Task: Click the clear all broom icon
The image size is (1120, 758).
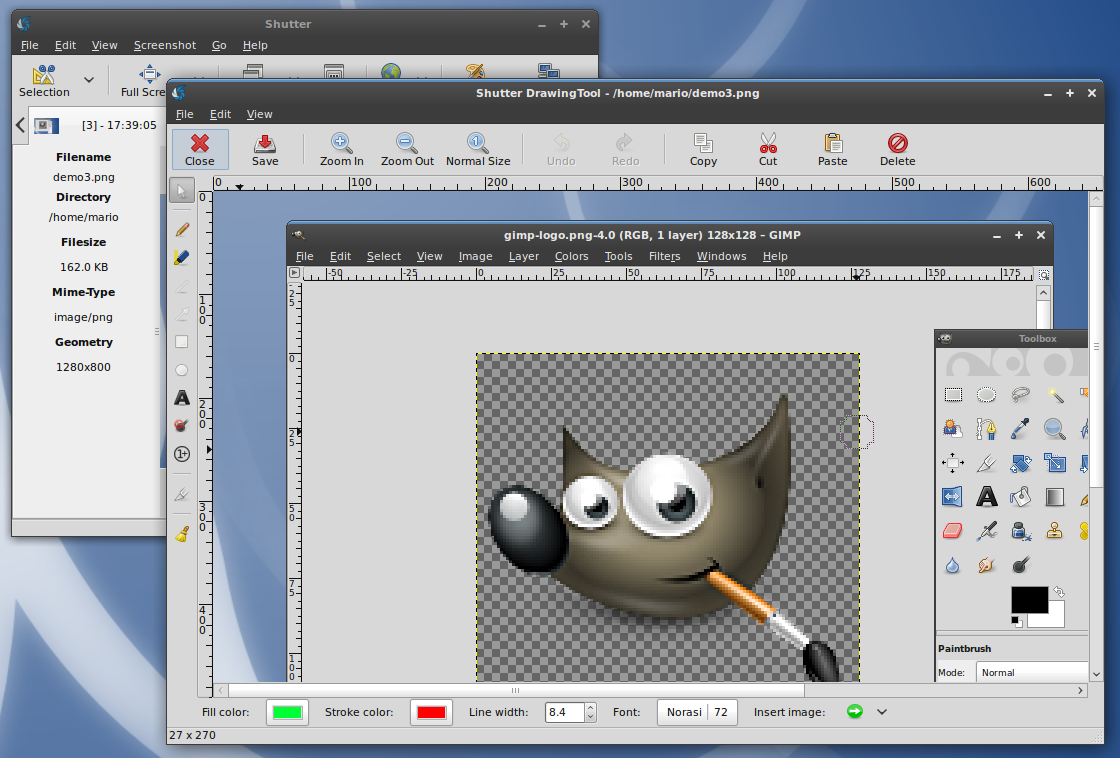Action: tap(181, 534)
